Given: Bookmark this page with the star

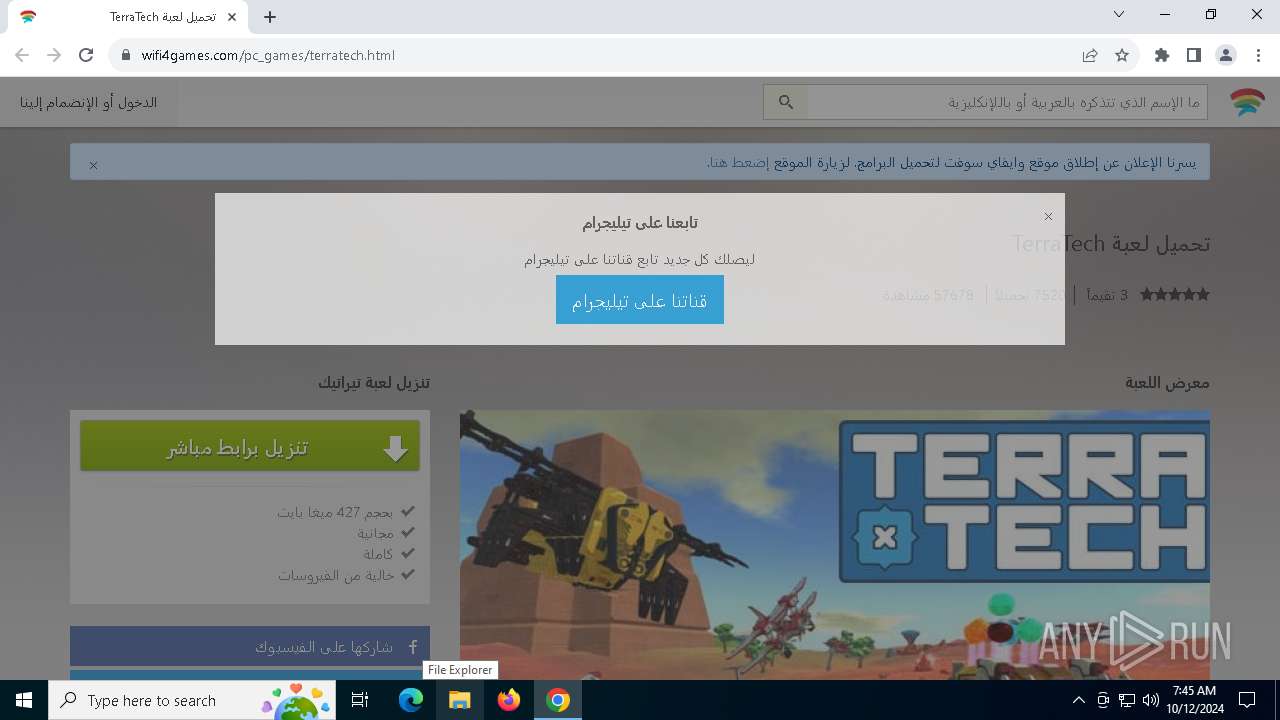Looking at the screenshot, I should tap(1122, 55).
